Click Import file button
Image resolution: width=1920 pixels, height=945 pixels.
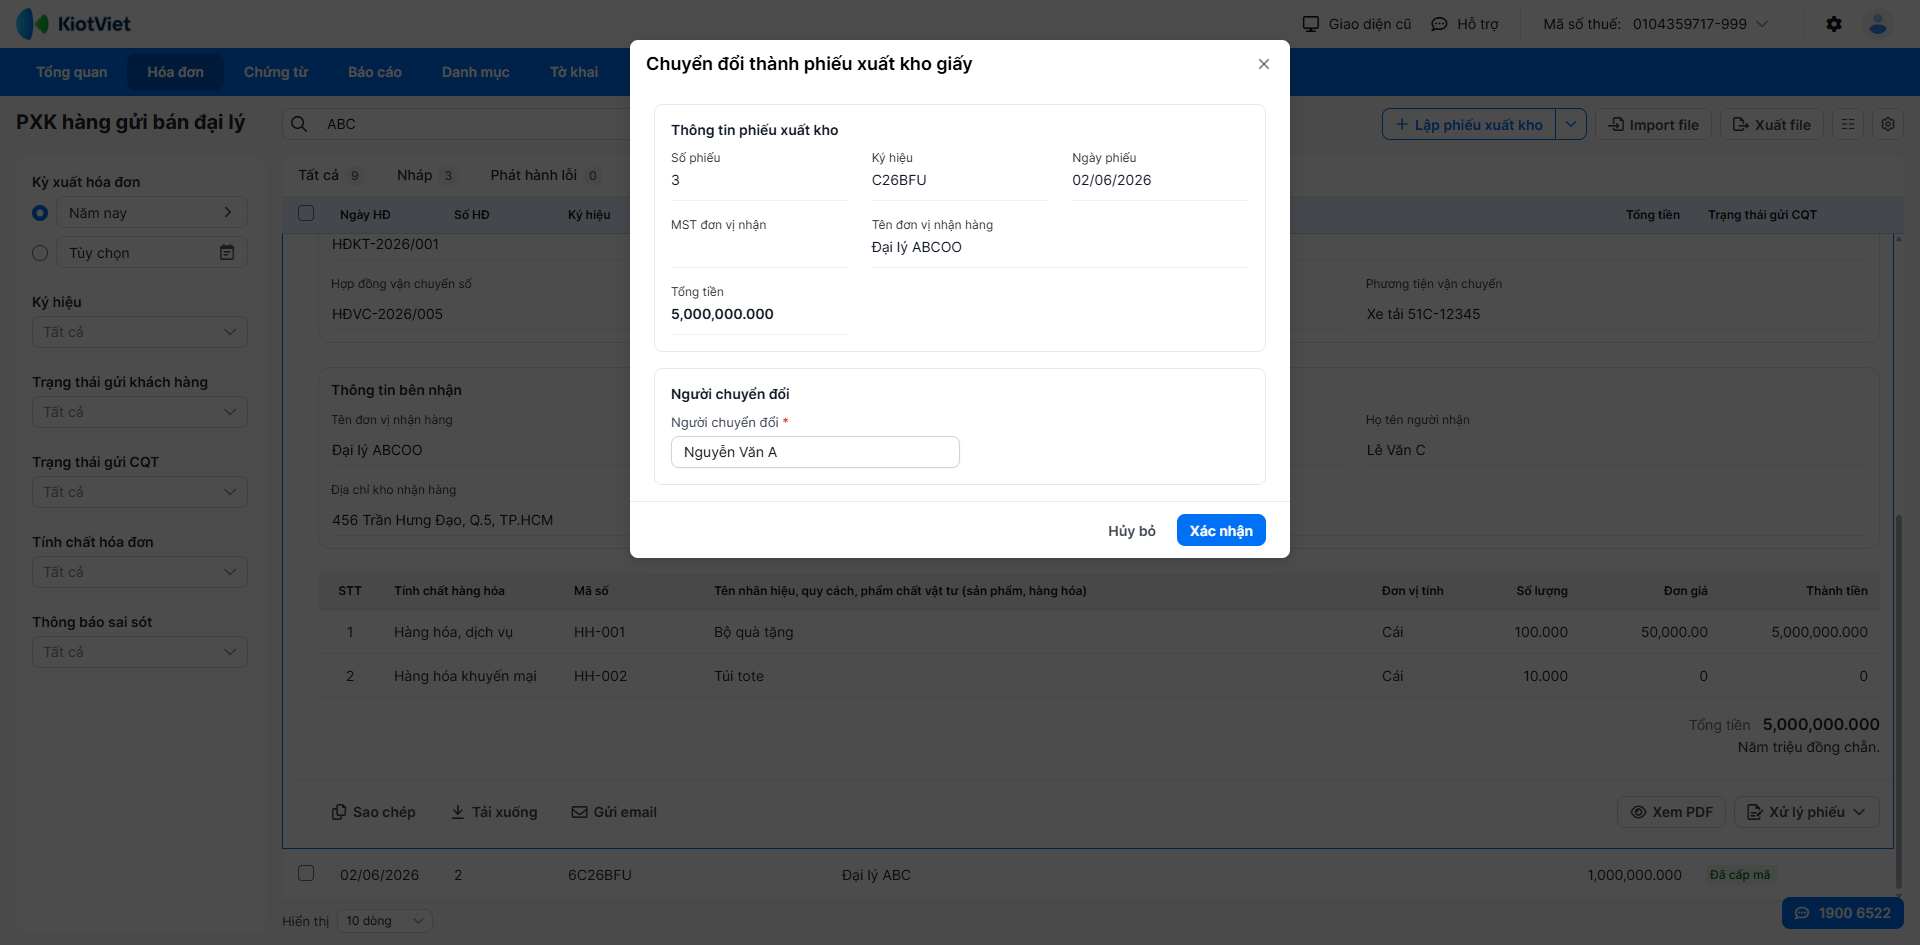pyautogui.click(x=1654, y=124)
